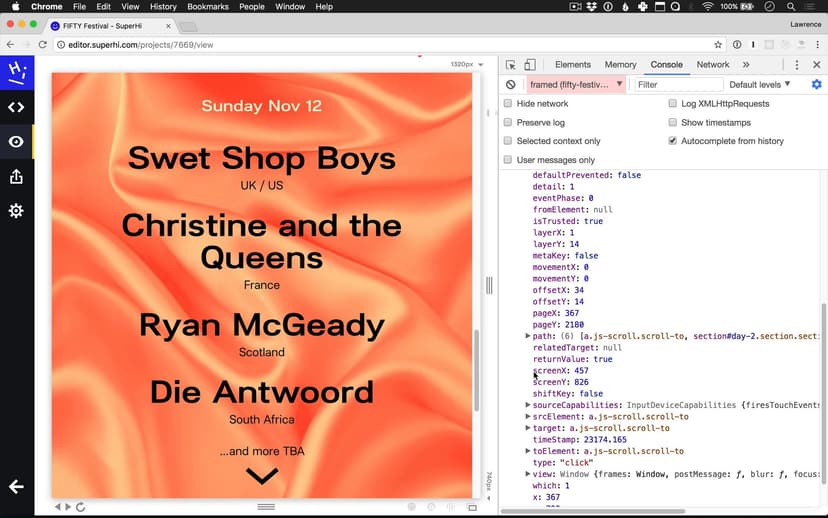Enable the Hide network checkbox
This screenshot has height=518, width=828.
(x=508, y=104)
